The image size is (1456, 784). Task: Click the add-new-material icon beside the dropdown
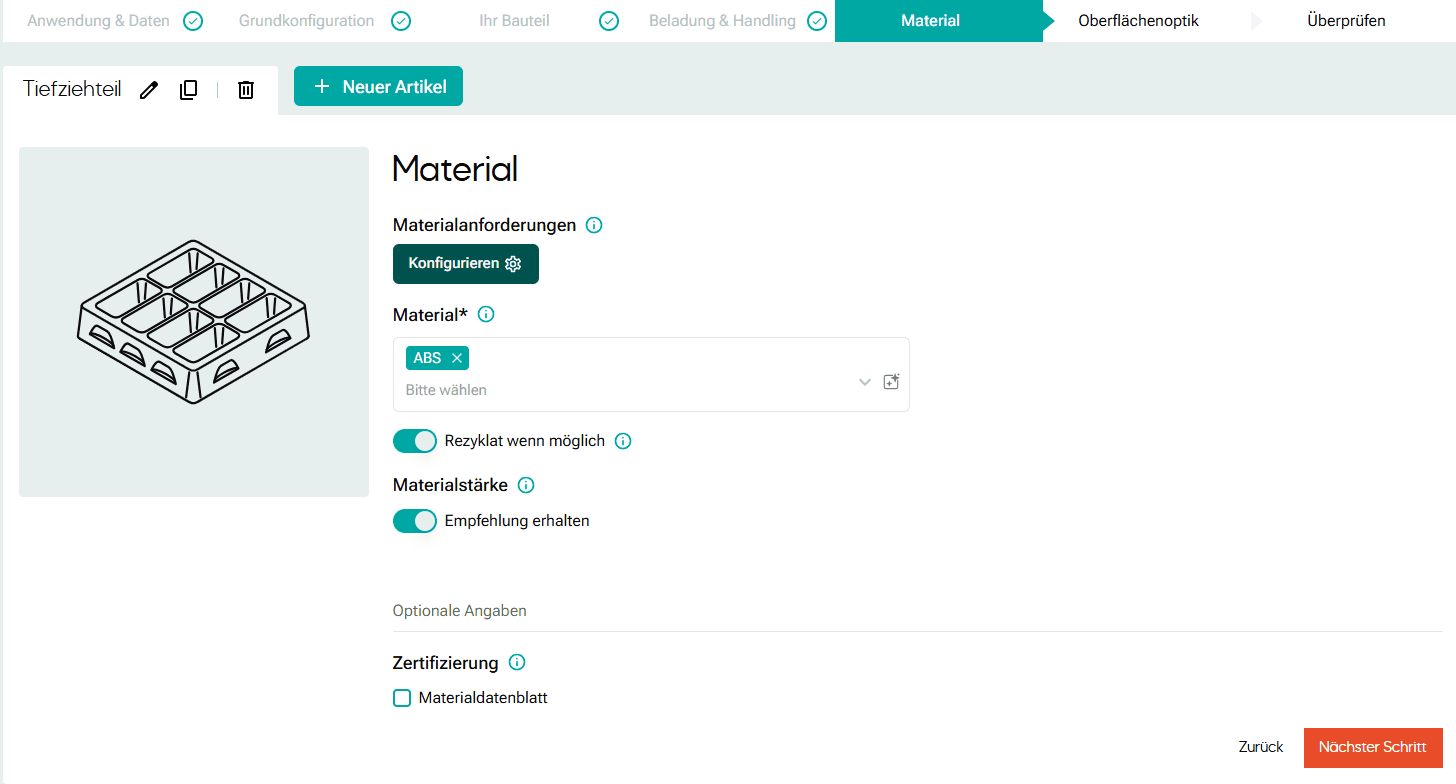click(891, 381)
